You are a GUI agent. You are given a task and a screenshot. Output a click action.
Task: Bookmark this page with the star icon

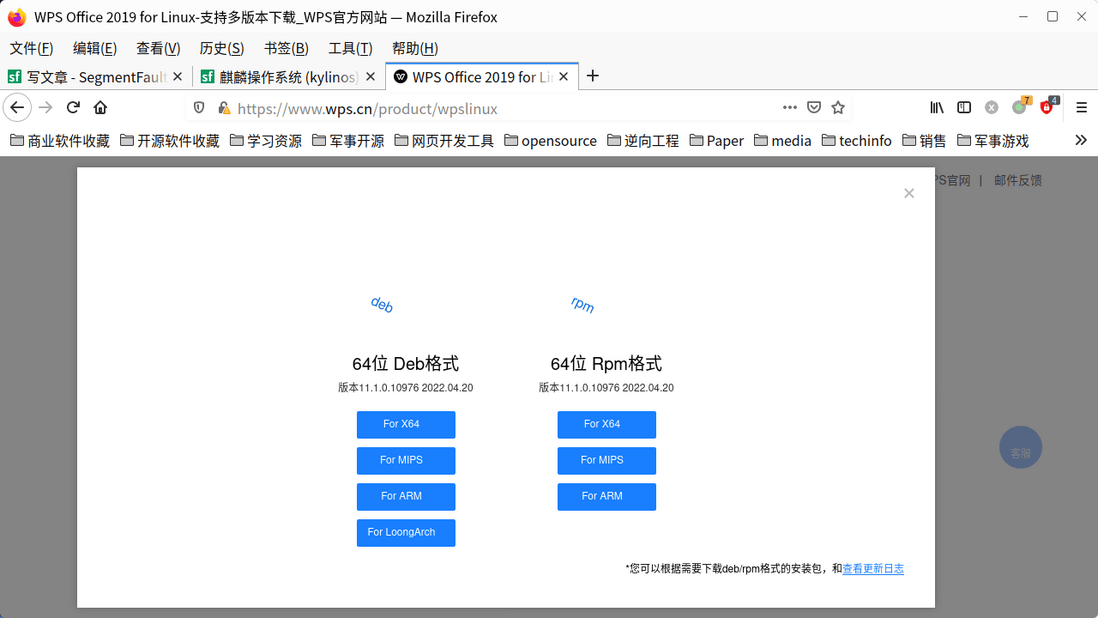[x=838, y=107]
